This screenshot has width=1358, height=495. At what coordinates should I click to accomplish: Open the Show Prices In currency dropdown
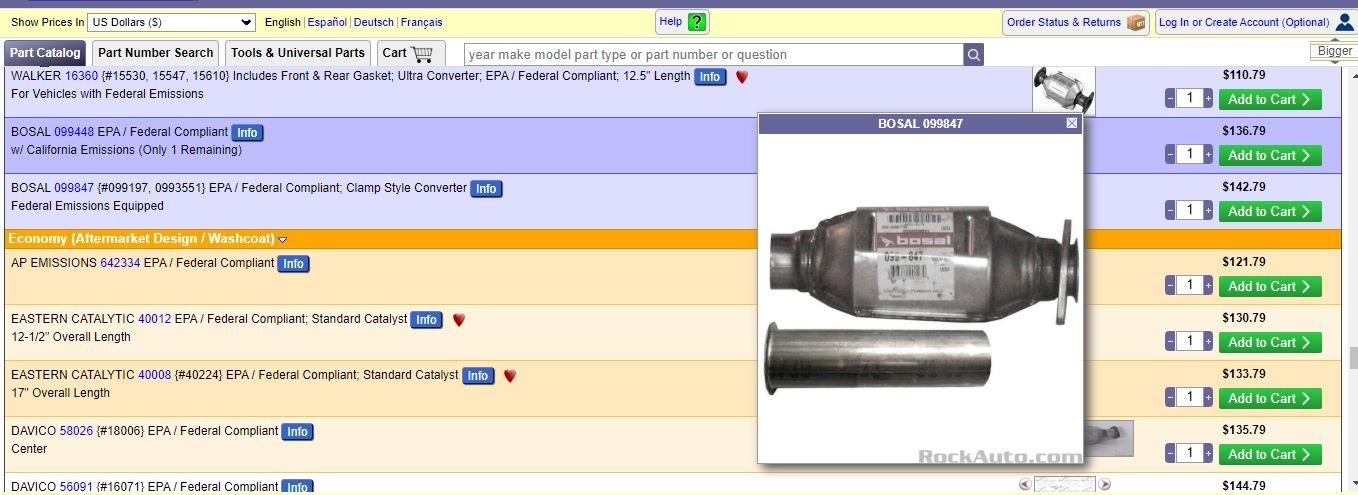pos(172,22)
